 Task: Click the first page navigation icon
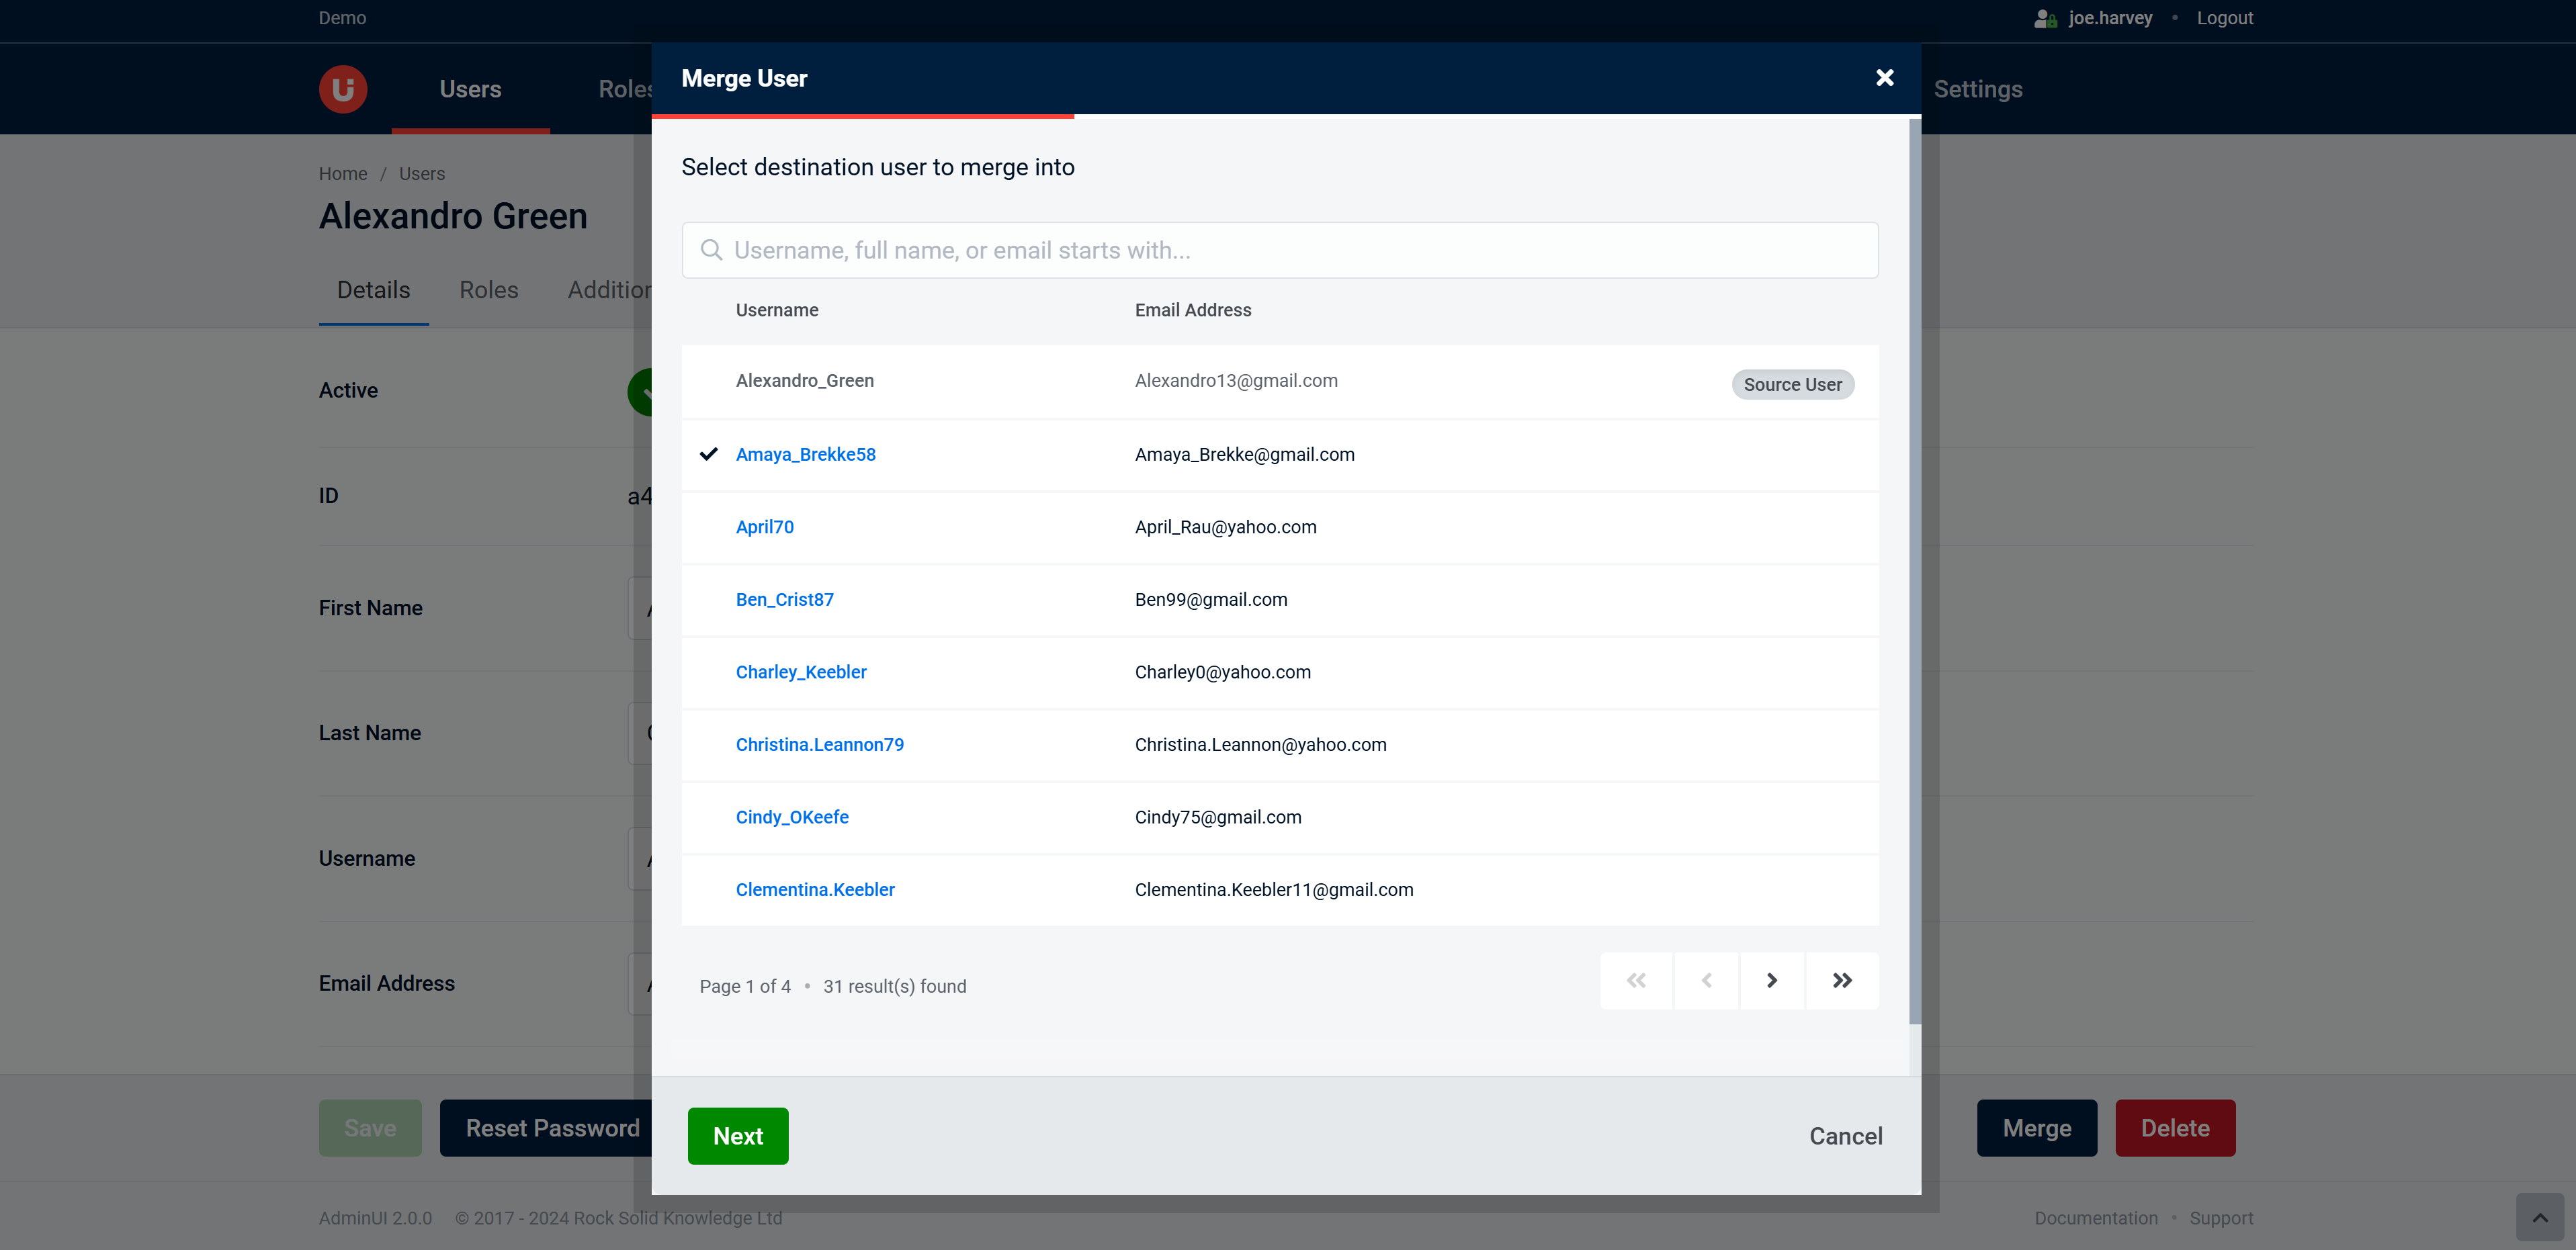coord(1635,981)
